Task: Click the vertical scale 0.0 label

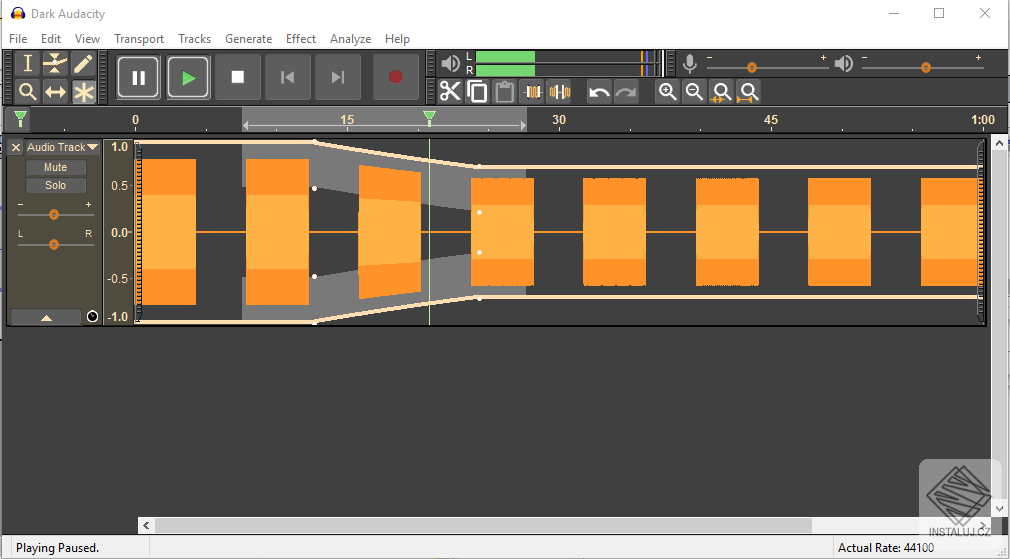Action: (x=119, y=232)
